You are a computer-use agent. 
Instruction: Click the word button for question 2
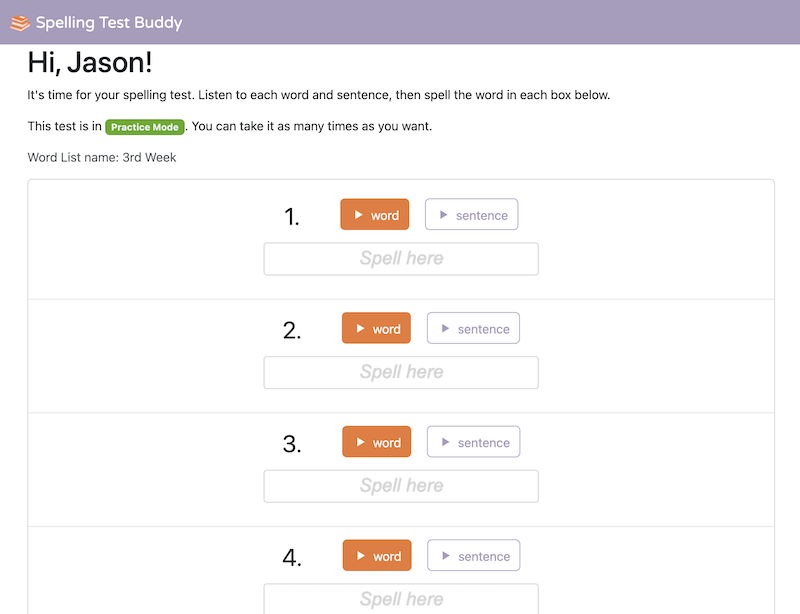[376, 328]
